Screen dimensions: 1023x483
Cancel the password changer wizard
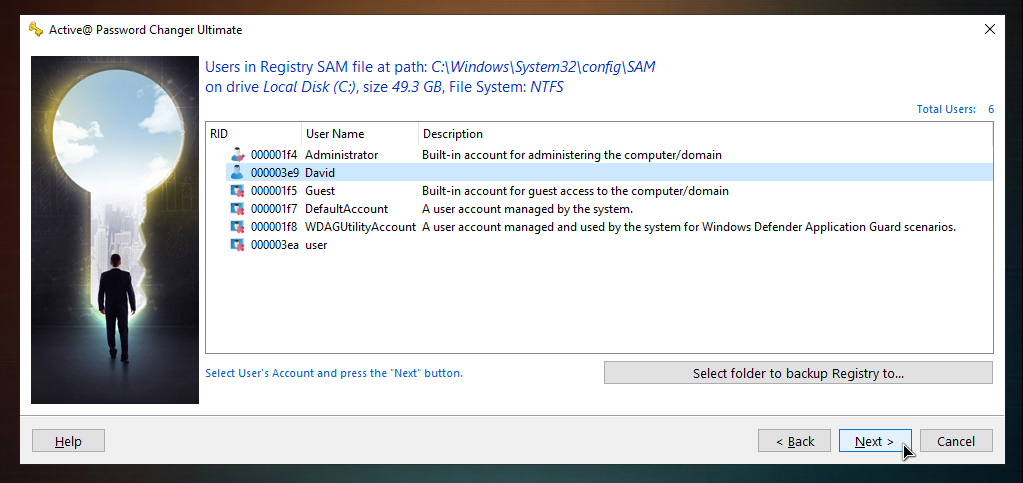click(x=956, y=441)
